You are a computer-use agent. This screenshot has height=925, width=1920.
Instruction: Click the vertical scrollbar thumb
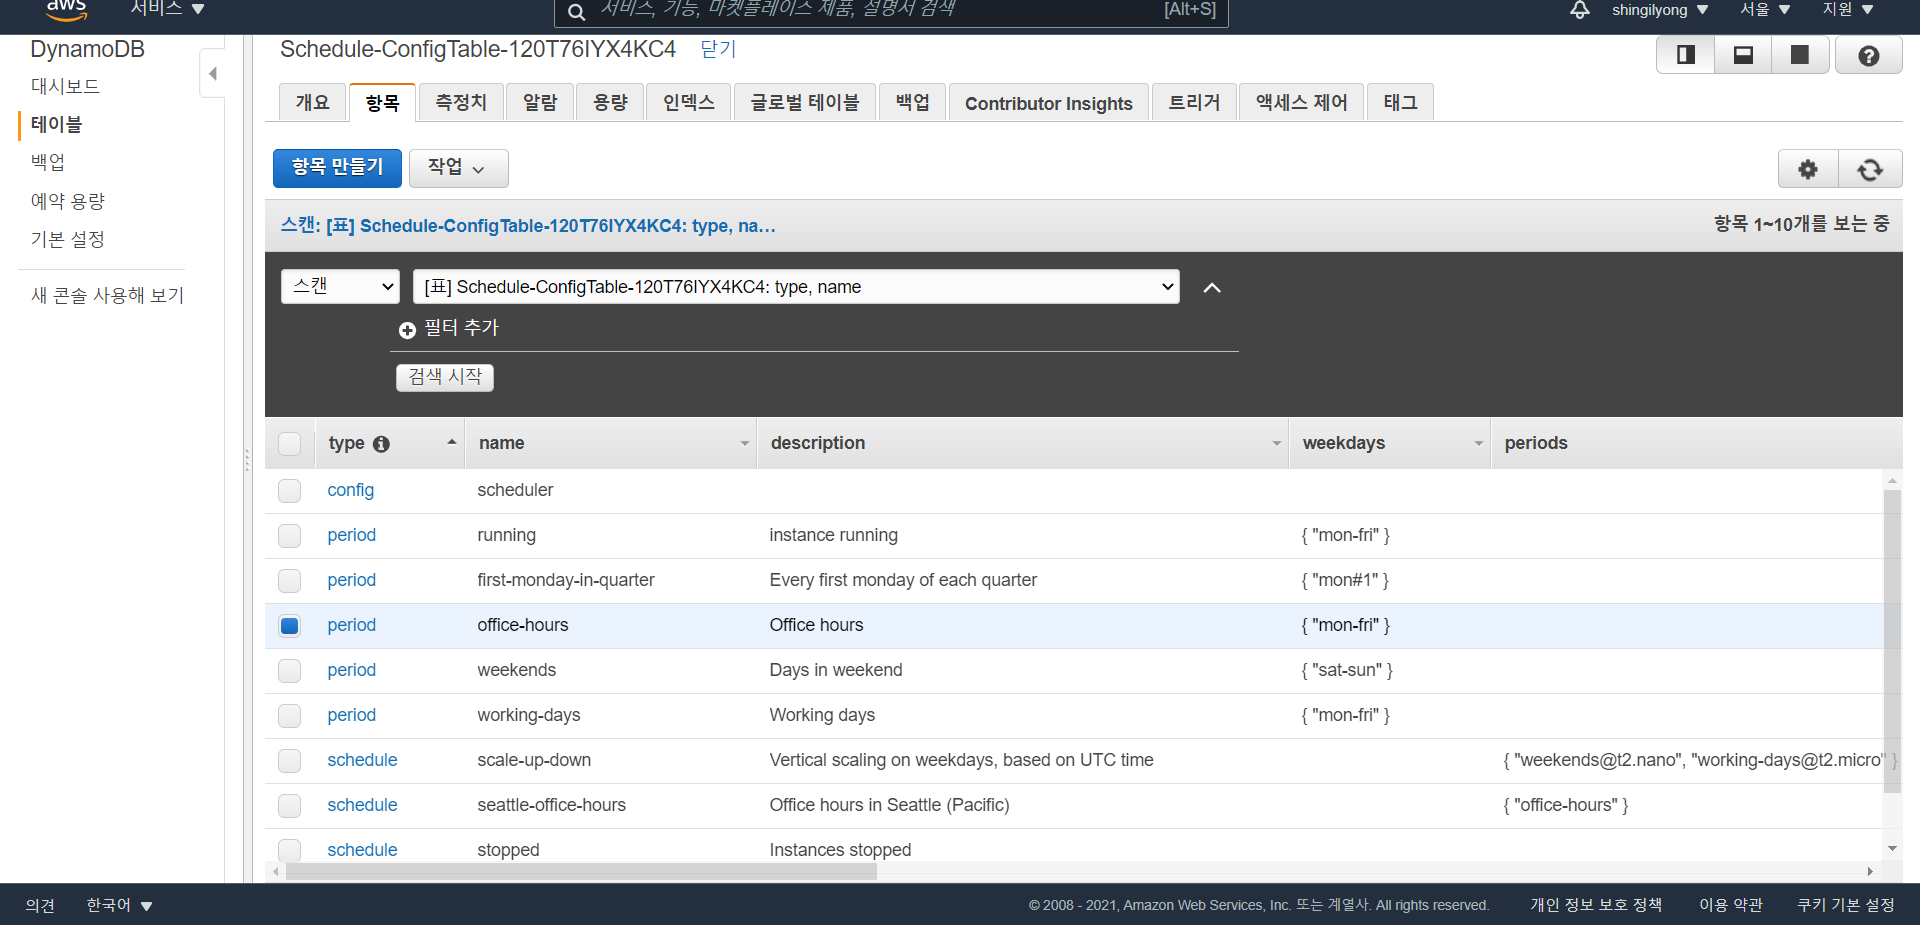click(x=1892, y=641)
